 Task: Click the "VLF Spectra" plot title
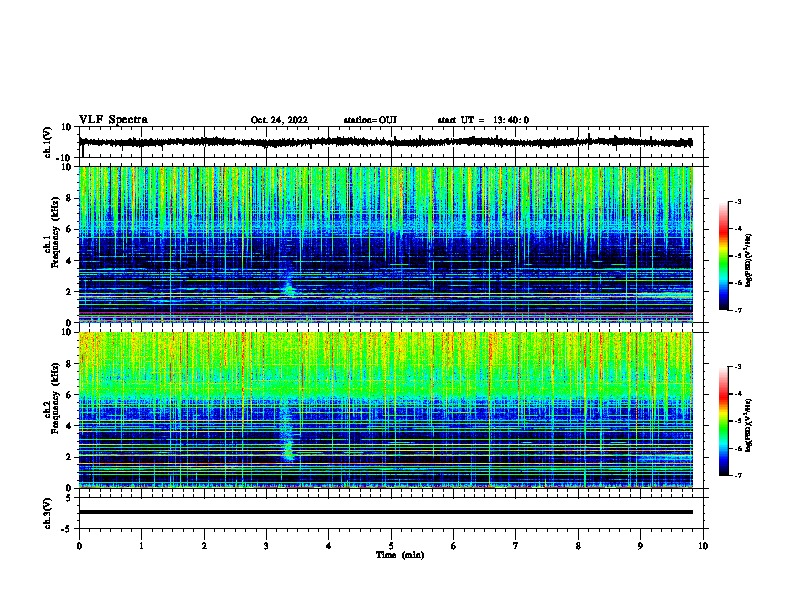(113, 120)
